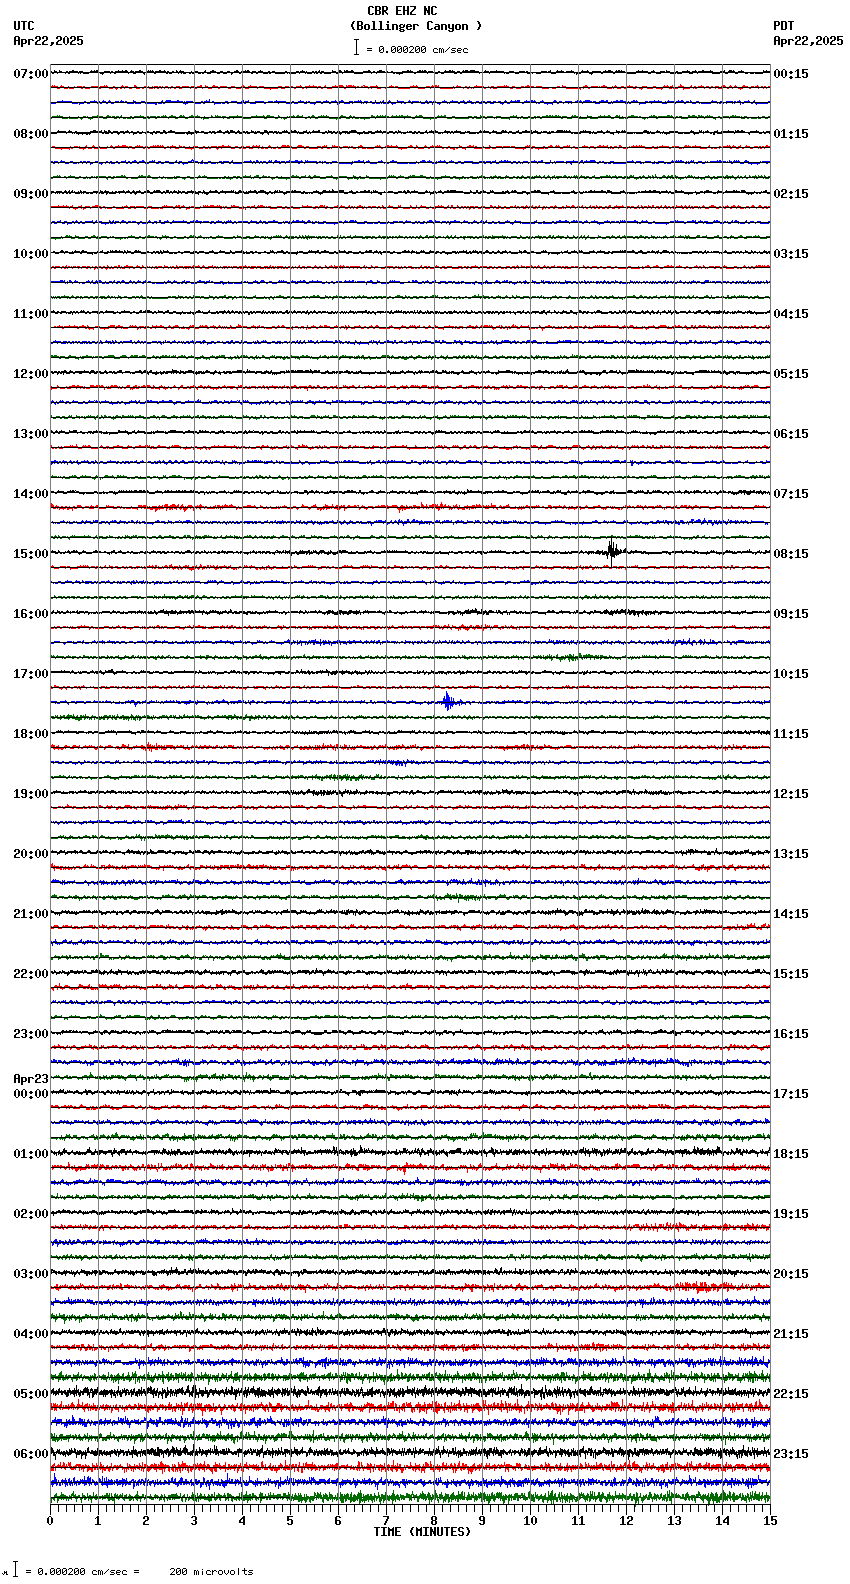Image resolution: width=850 pixels, height=1584 pixels.
Task: Click the '22:15' PDT time label
Action: (791, 1394)
